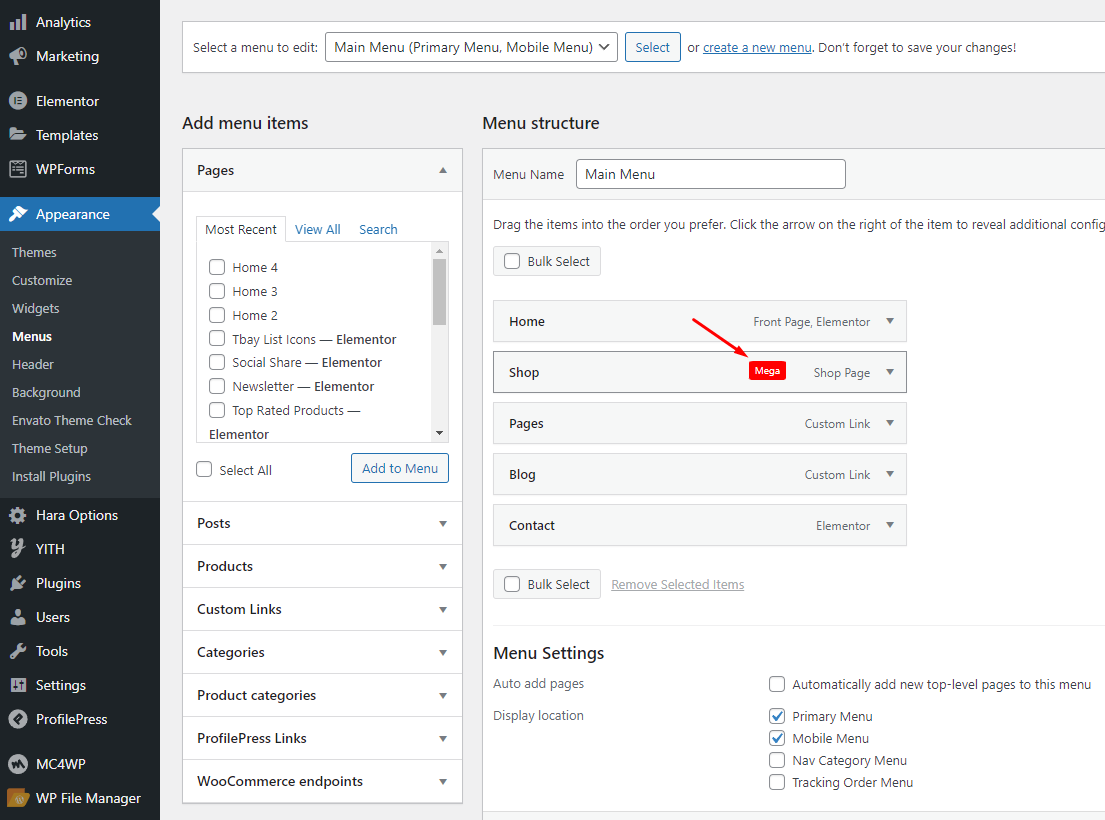Viewport: 1105px width, 820px height.
Task: Click the Templates folder icon
Action: point(18,135)
